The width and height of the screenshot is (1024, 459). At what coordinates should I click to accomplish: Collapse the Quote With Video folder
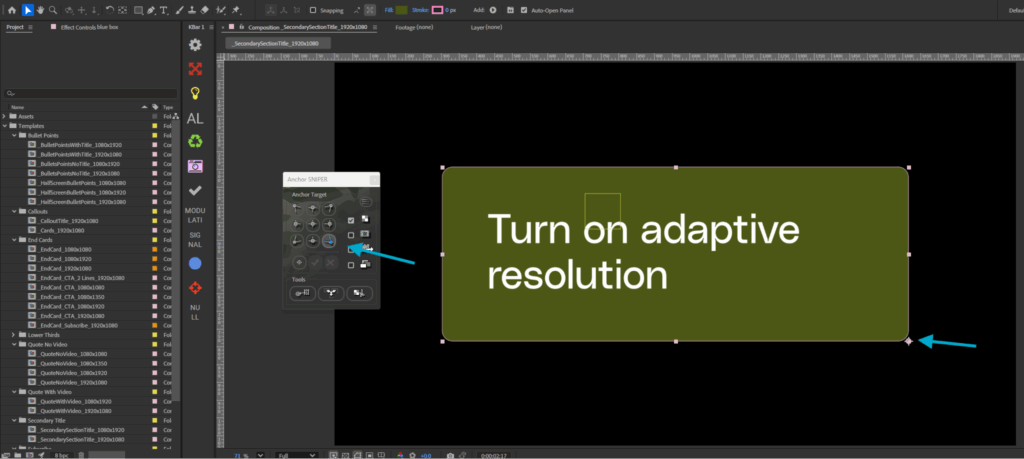click(x=14, y=392)
